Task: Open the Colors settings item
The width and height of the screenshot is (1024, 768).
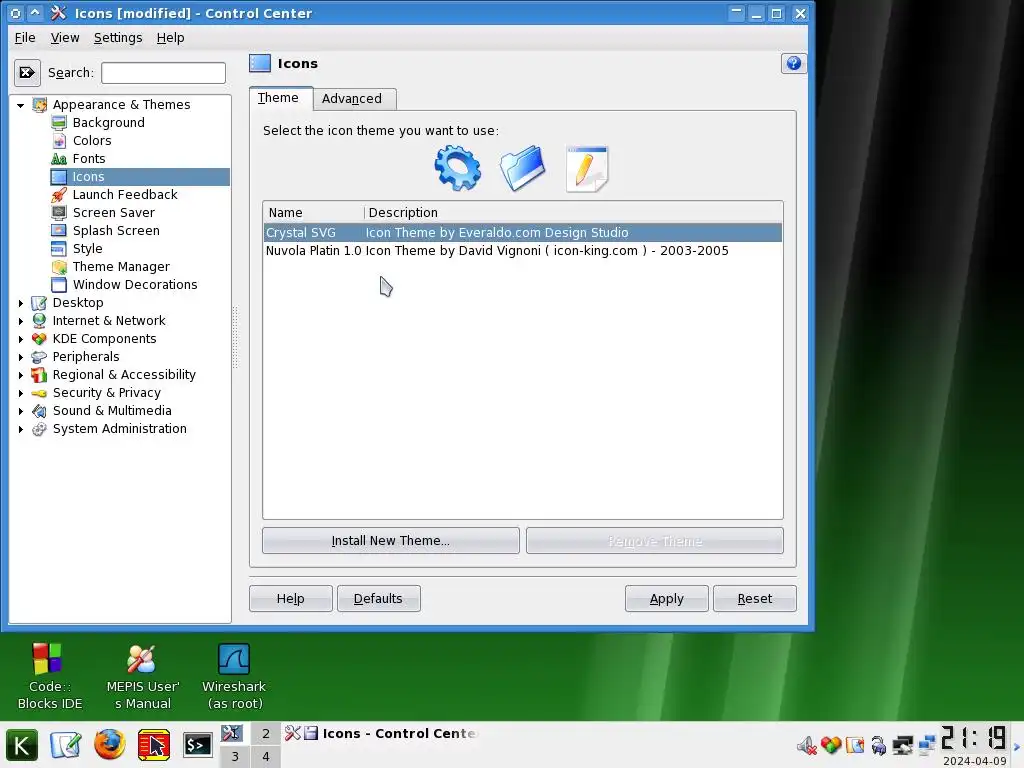Action: point(91,141)
